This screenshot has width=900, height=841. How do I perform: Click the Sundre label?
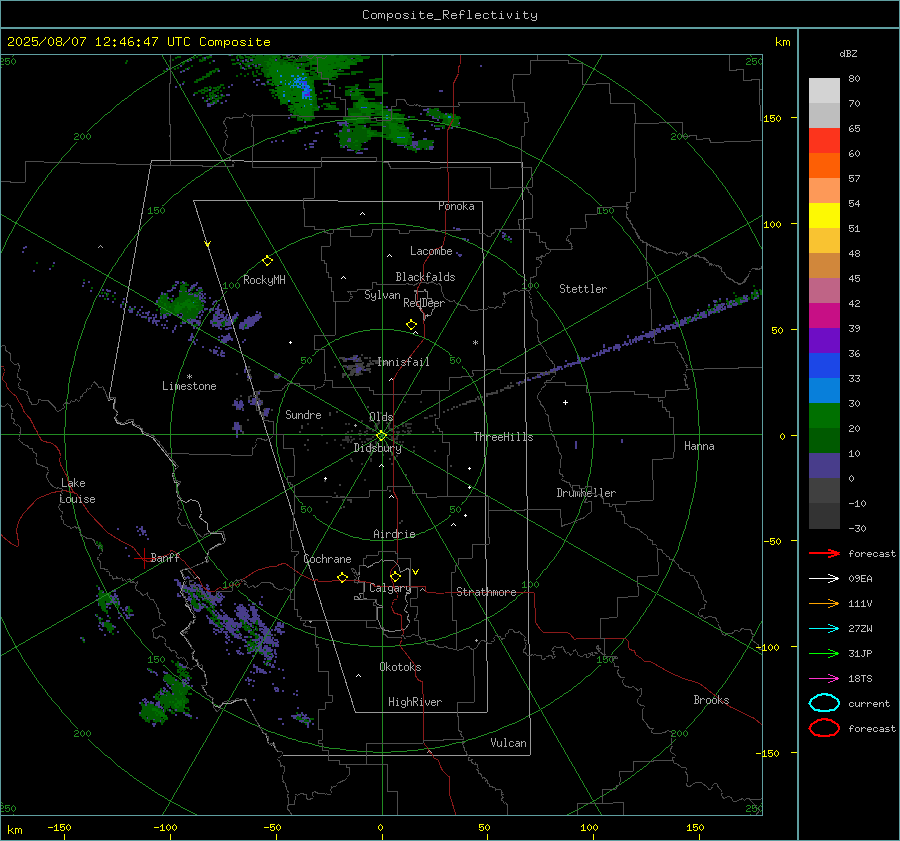[303, 414]
